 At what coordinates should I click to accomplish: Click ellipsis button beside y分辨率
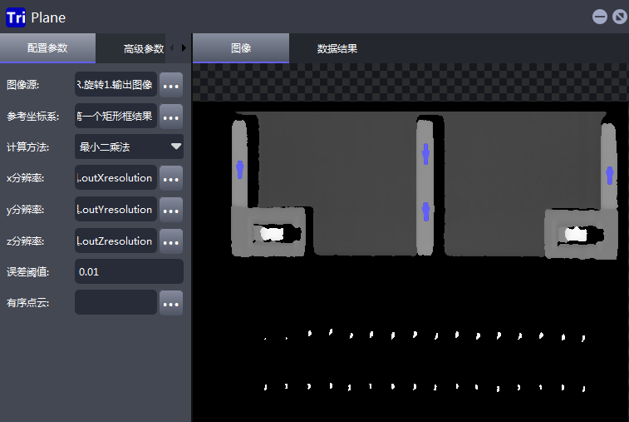pos(171,209)
